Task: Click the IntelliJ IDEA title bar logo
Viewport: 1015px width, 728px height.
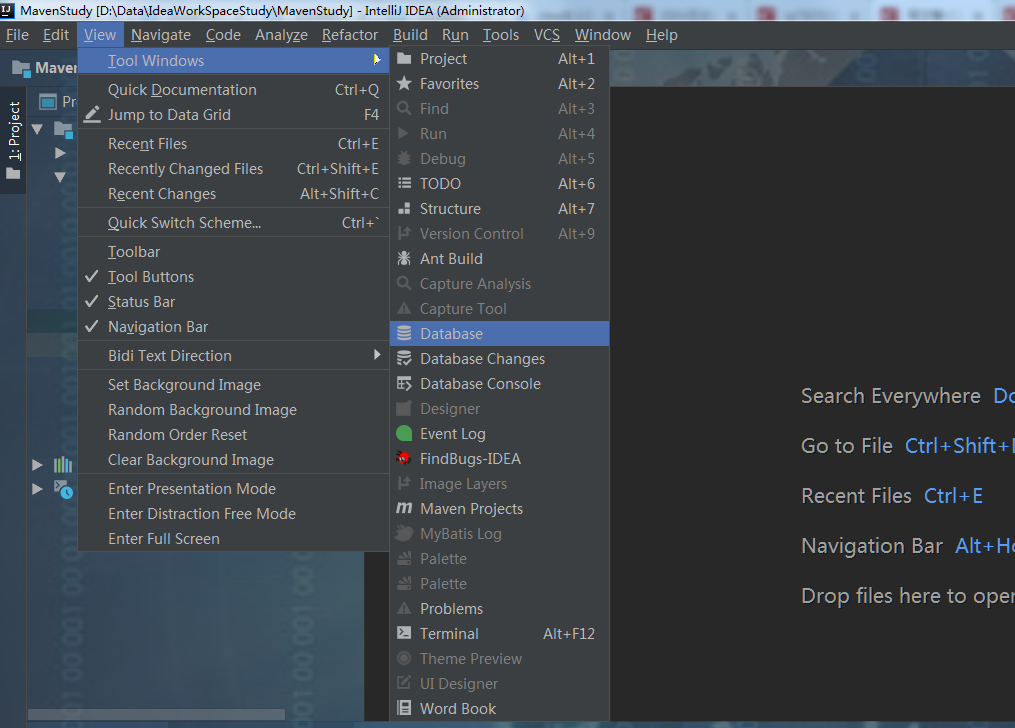Action: coord(6,10)
